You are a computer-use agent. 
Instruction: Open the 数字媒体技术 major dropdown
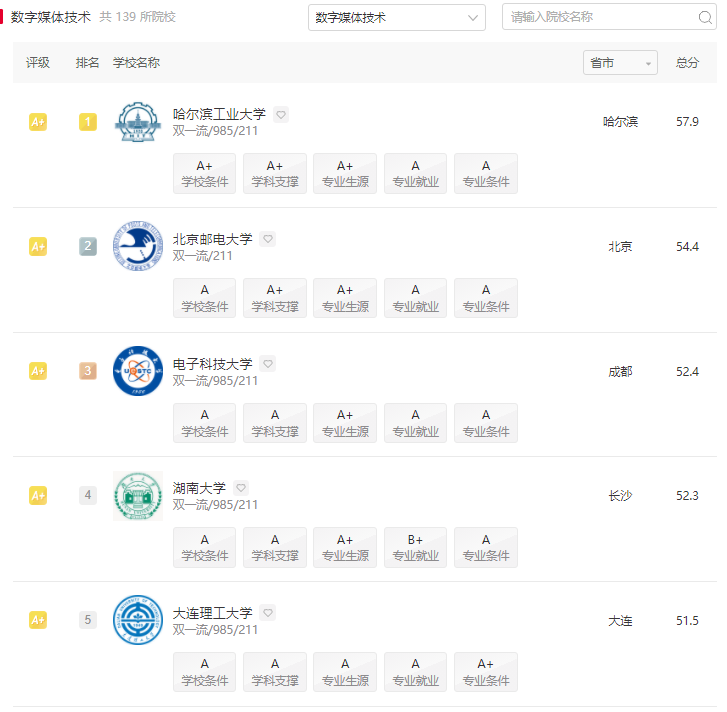click(396, 18)
